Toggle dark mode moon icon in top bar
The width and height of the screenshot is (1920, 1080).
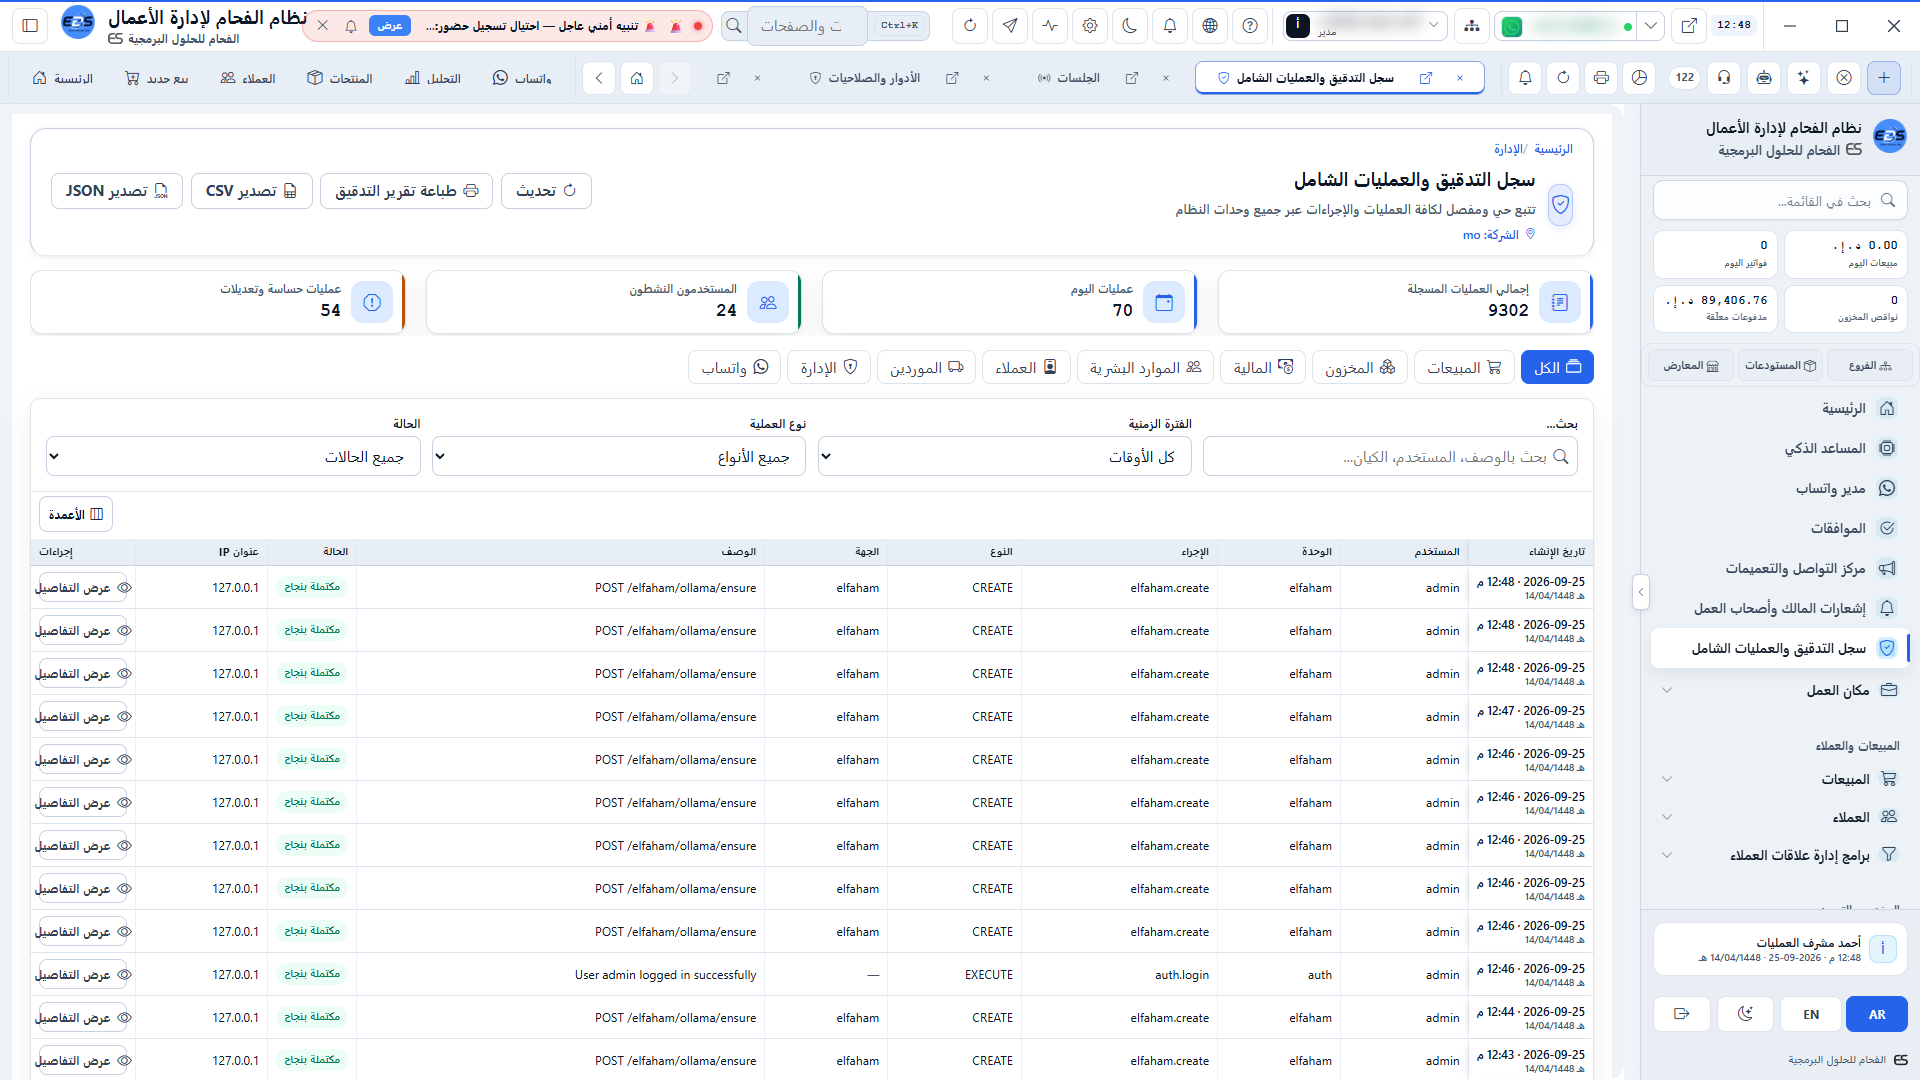coord(1130,26)
